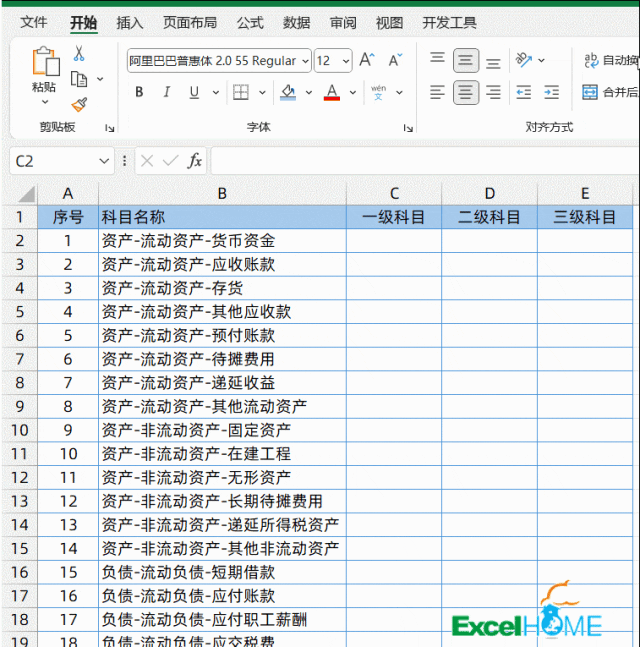Toggle Bold formatting
640x647 pixels.
(x=139, y=93)
